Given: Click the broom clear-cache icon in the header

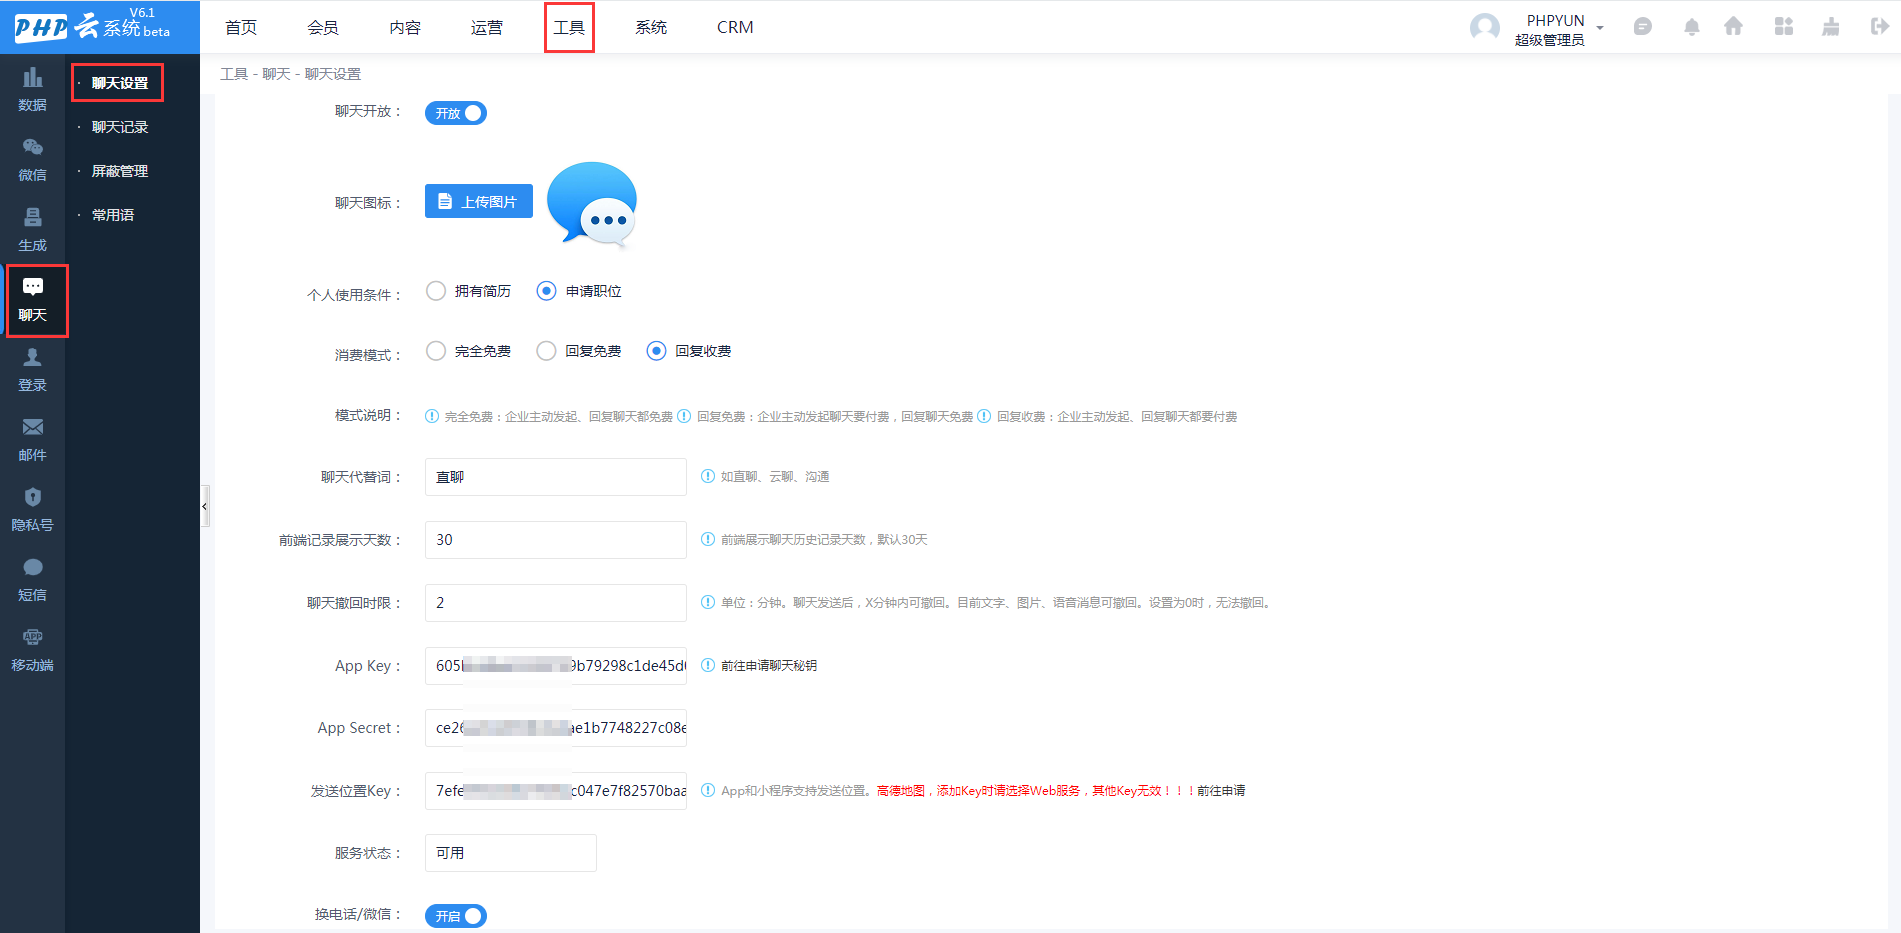Looking at the screenshot, I should 1830,27.
